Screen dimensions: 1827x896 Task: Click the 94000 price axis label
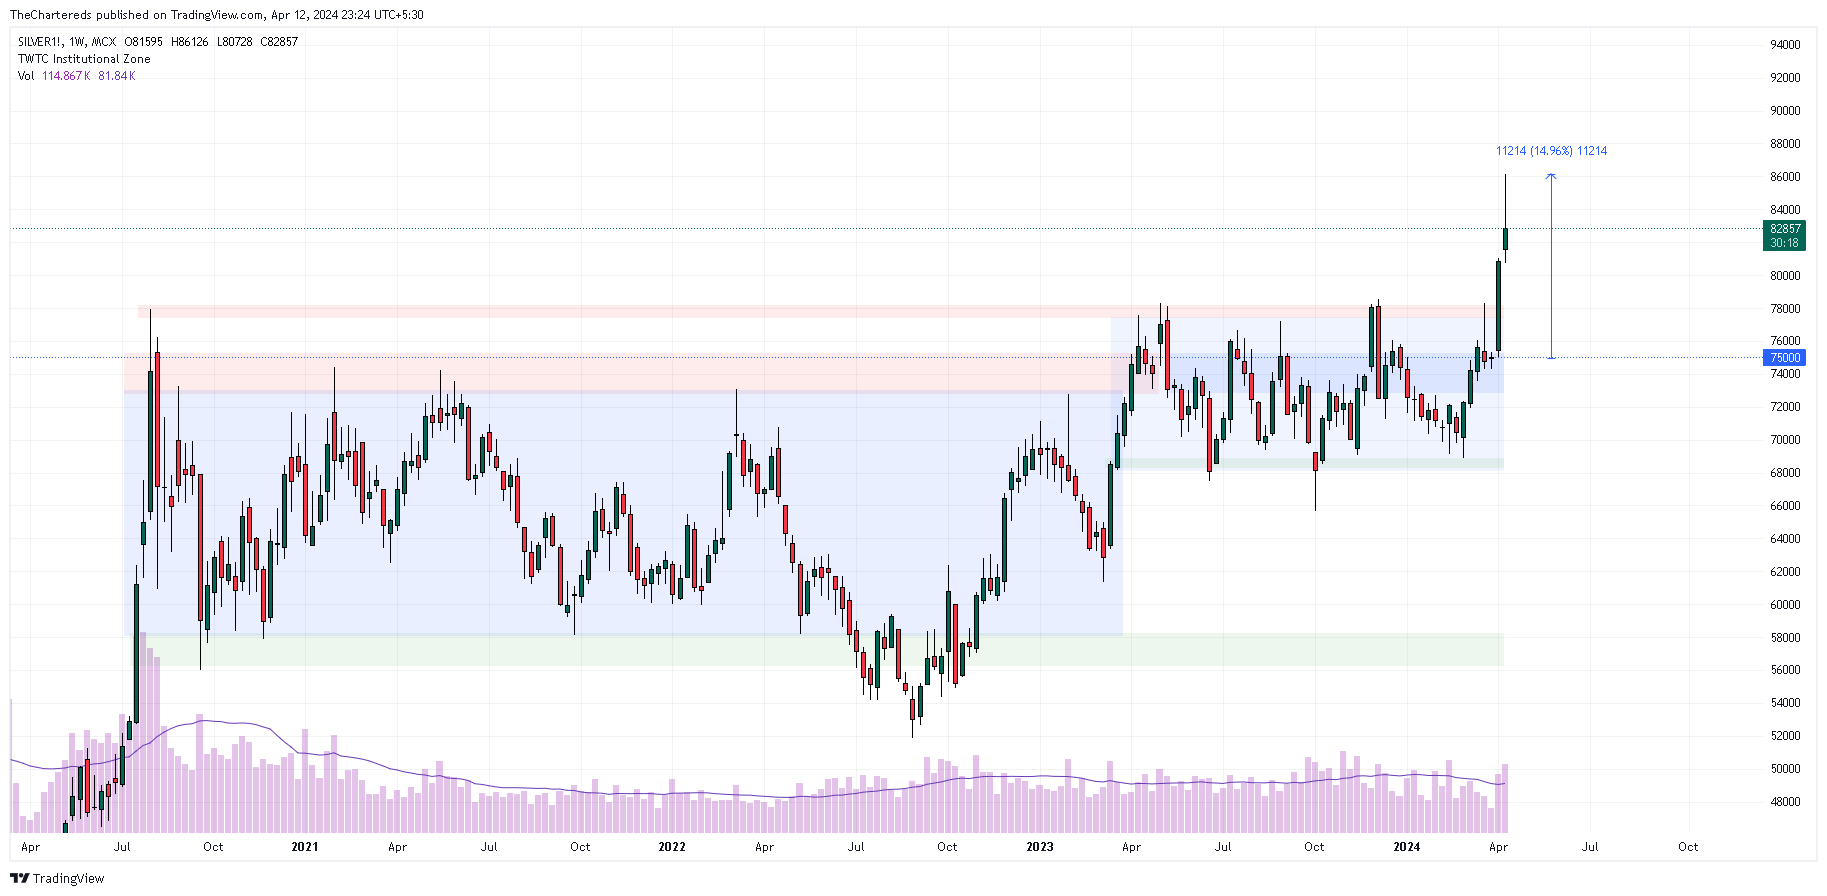pyautogui.click(x=1785, y=45)
